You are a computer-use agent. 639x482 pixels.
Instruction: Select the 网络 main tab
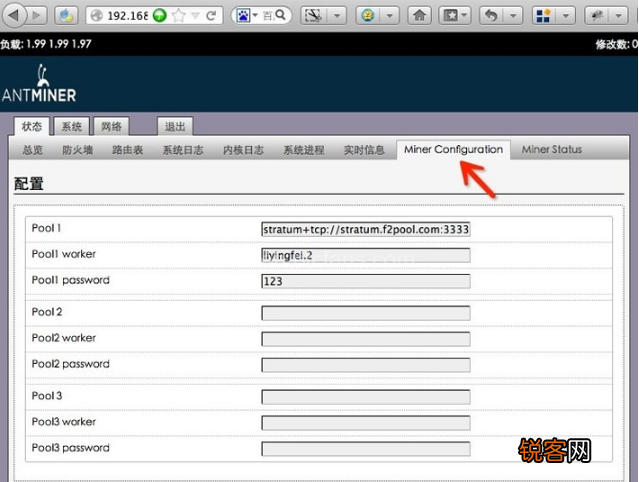111,126
